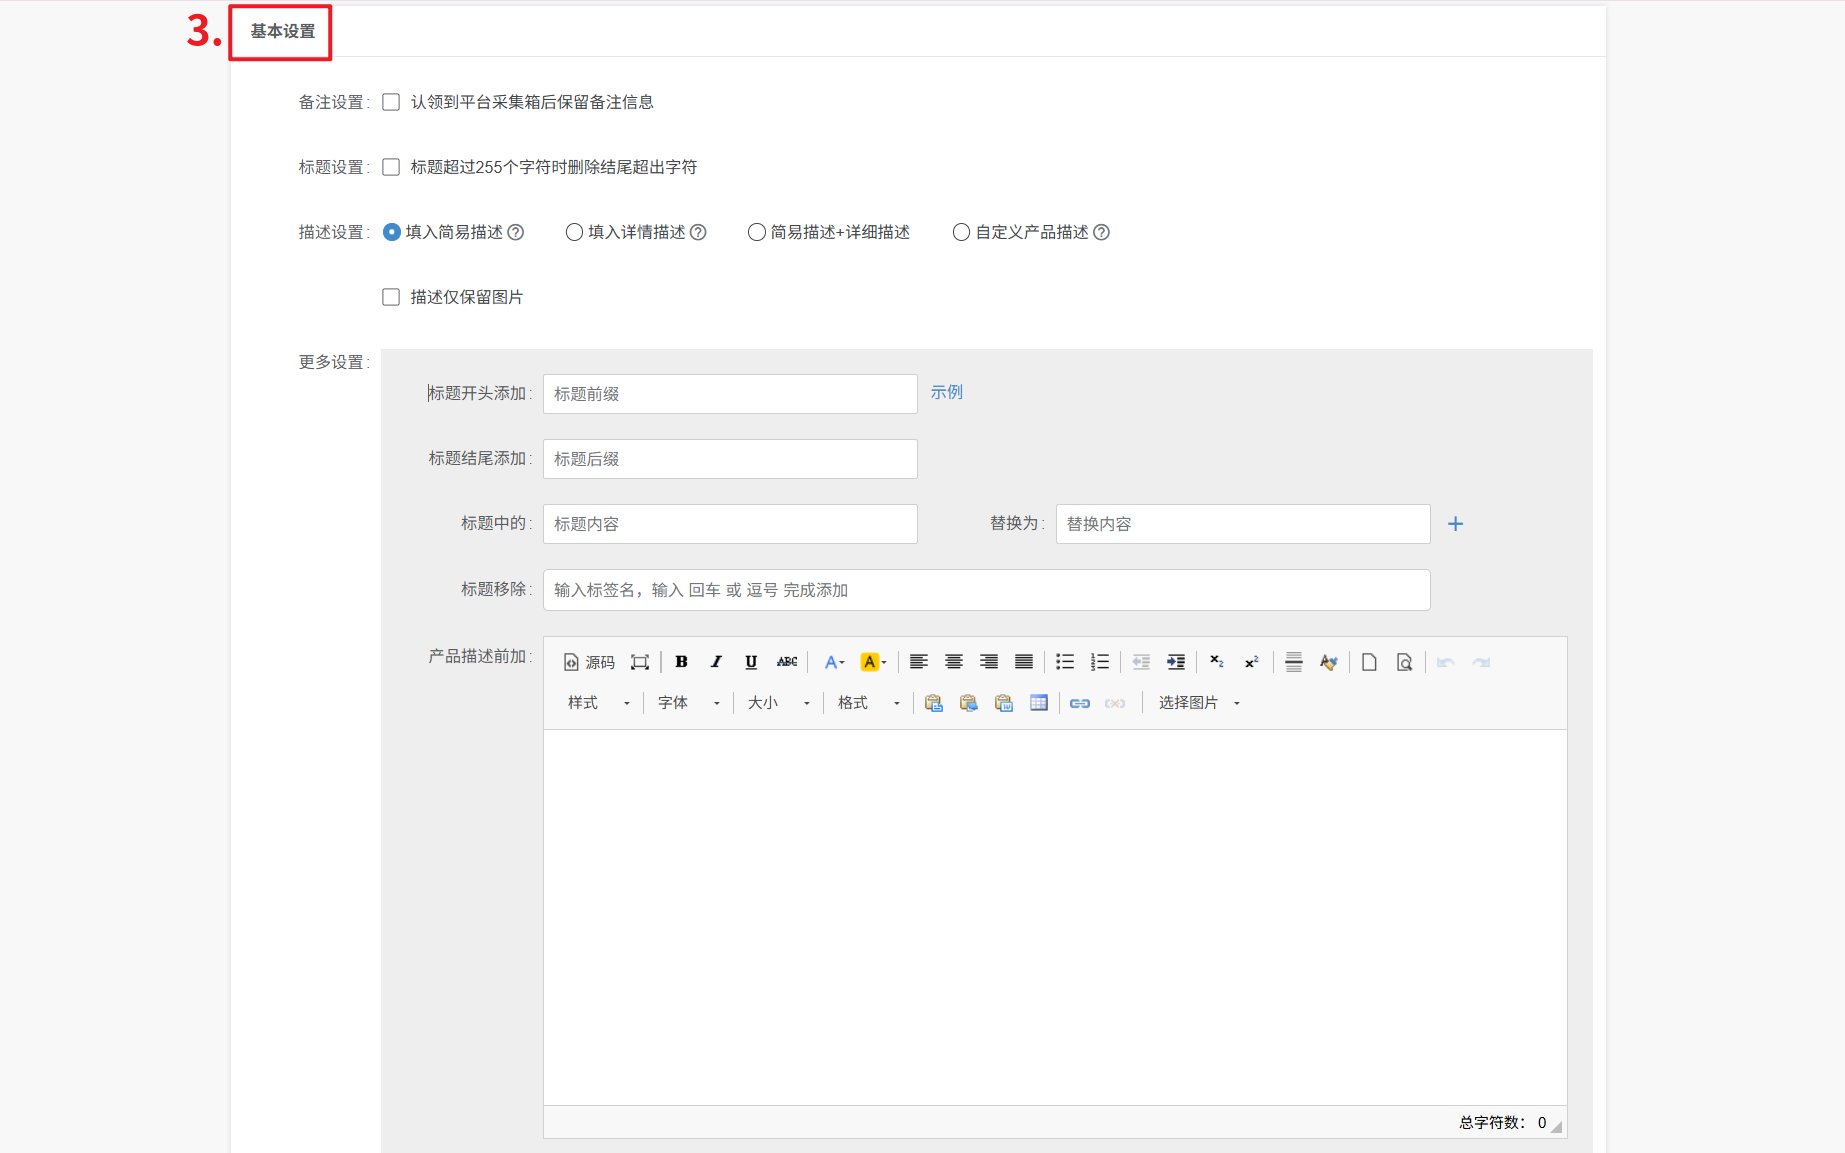Screen dimensions: 1845x1153
Task: Click 源码 source code button
Action: point(589,662)
